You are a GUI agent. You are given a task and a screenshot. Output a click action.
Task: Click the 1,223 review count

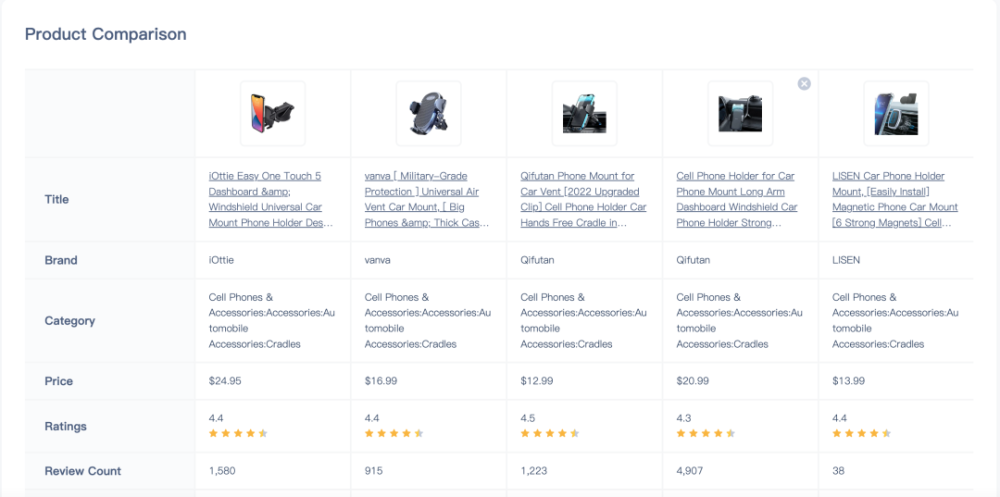click(534, 471)
